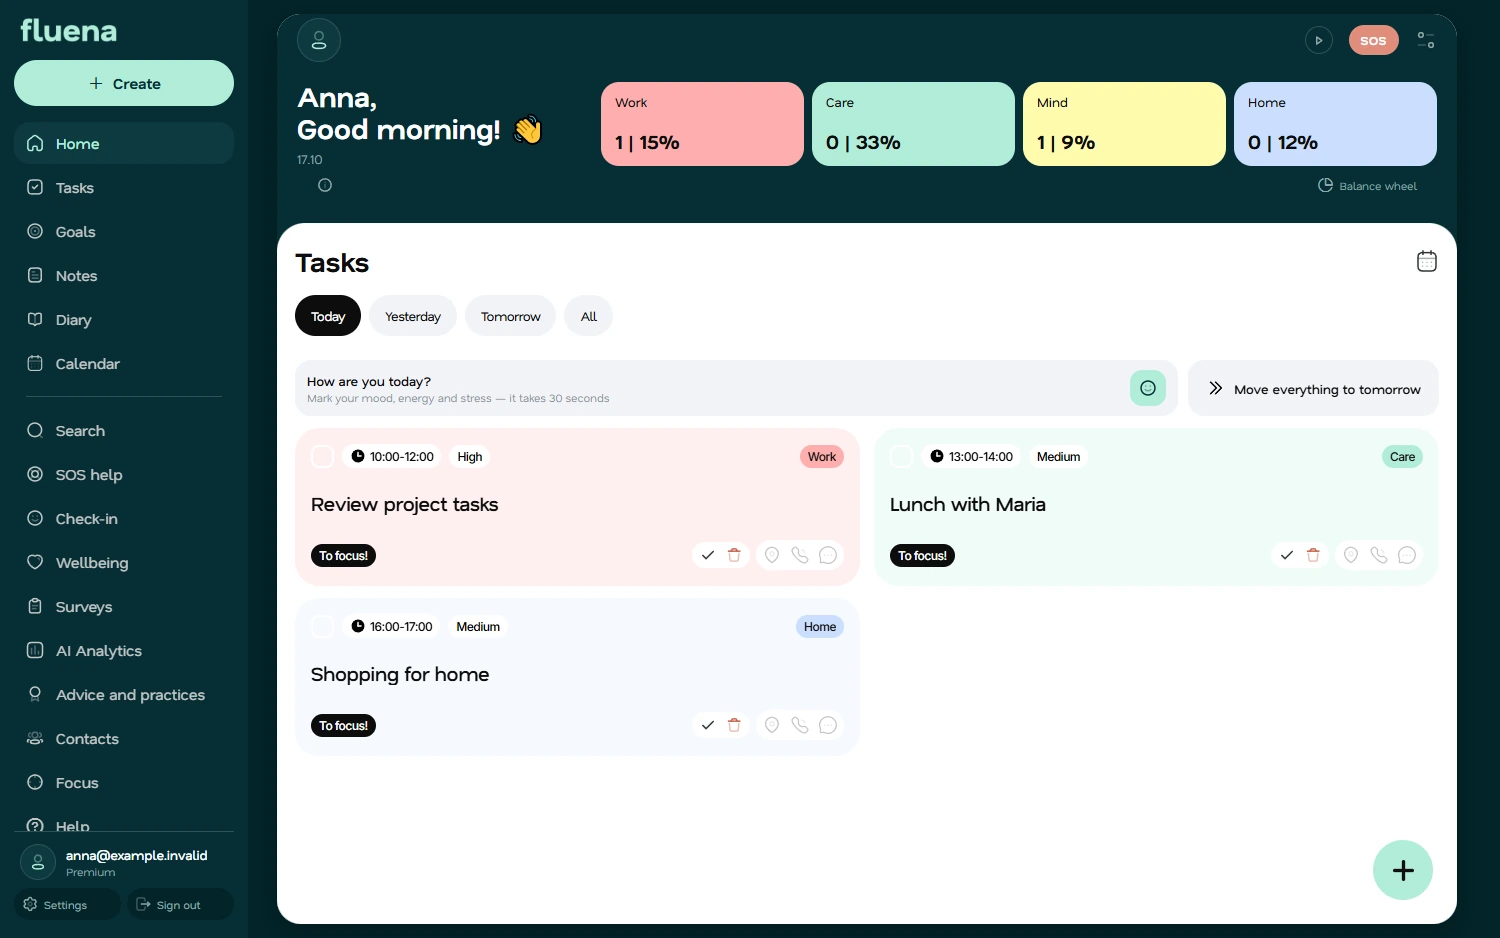Open the calendar icon in Tasks panel
The width and height of the screenshot is (1500, 938).
(x=1427, y=261)
